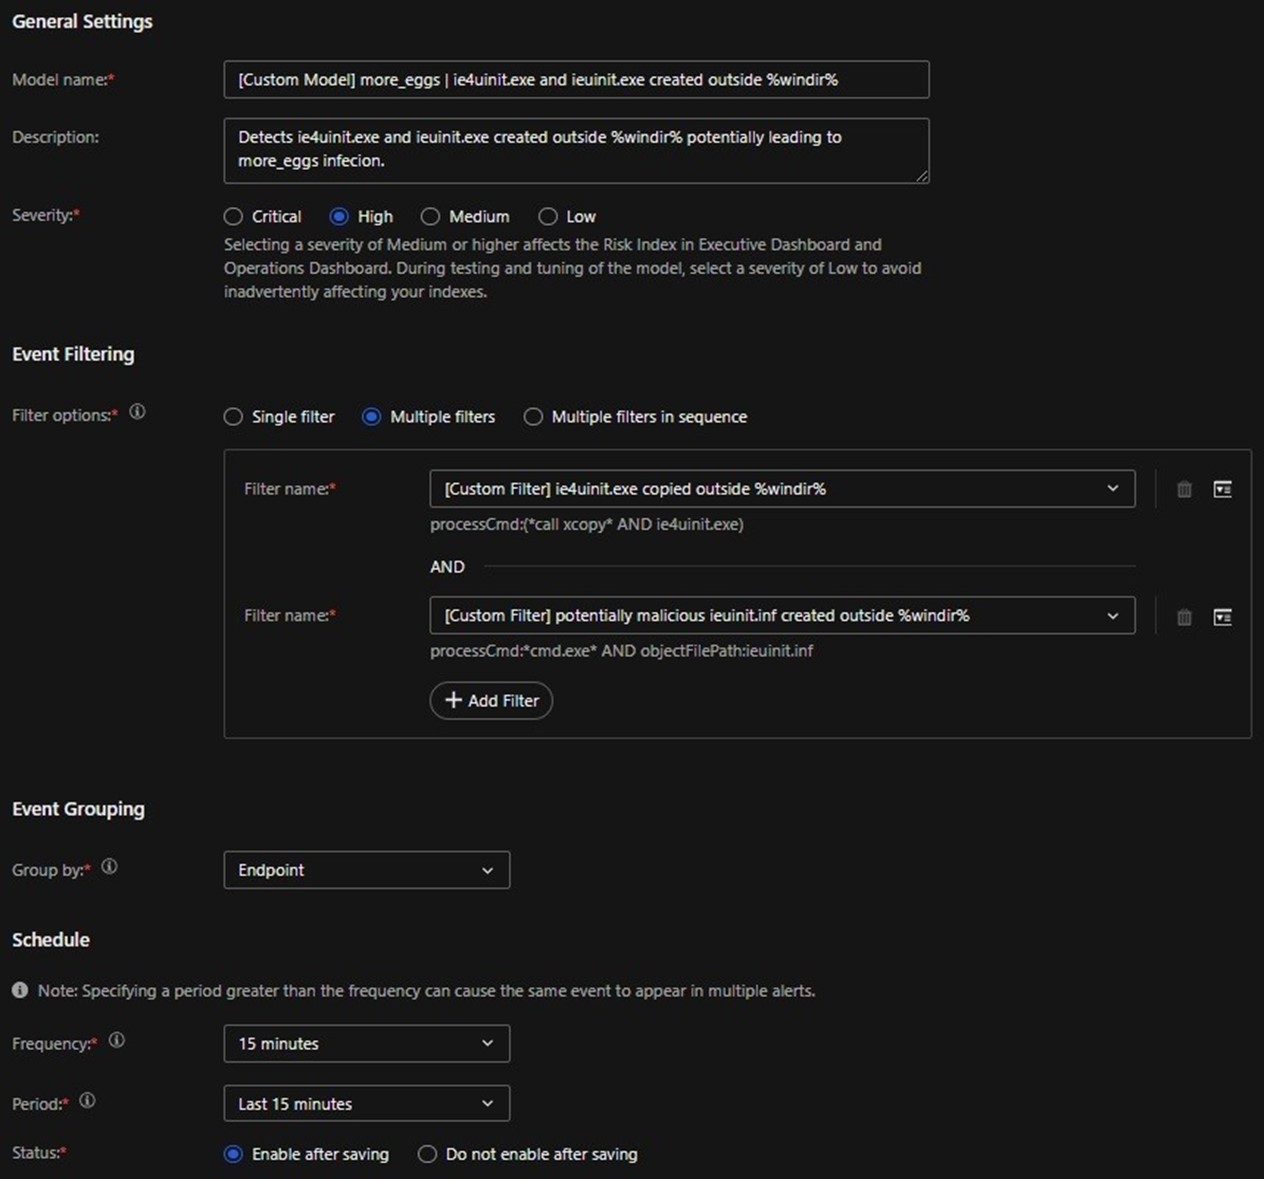Delete the ie4uinit.exe copied filter
1264x1179 pixels.
click(x=1184, y=489)
